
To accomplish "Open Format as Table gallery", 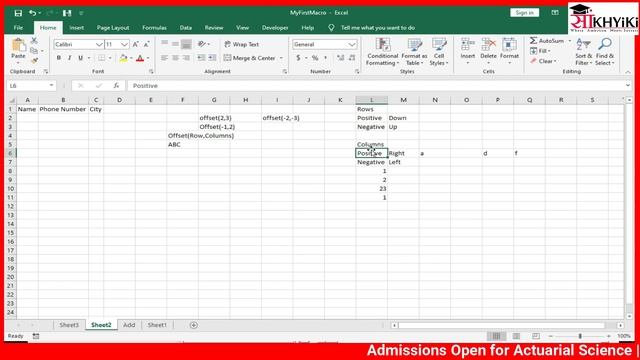I will 414,52.
